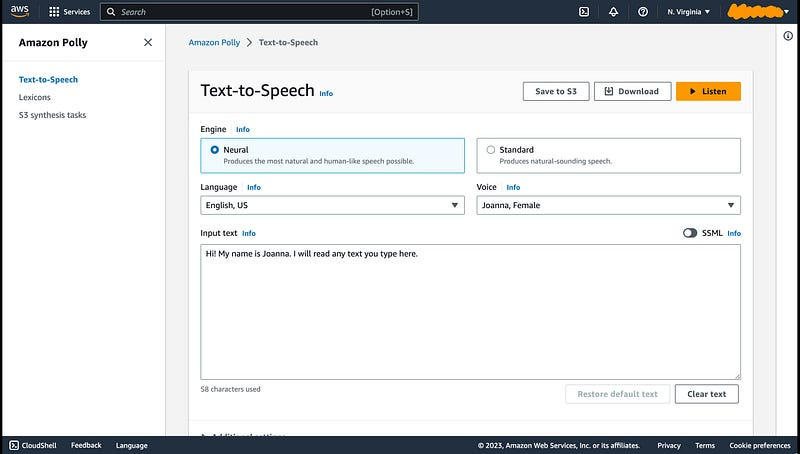800x454 pixels.
Task: Click Info link next to SSML
Action: (734, 233)
